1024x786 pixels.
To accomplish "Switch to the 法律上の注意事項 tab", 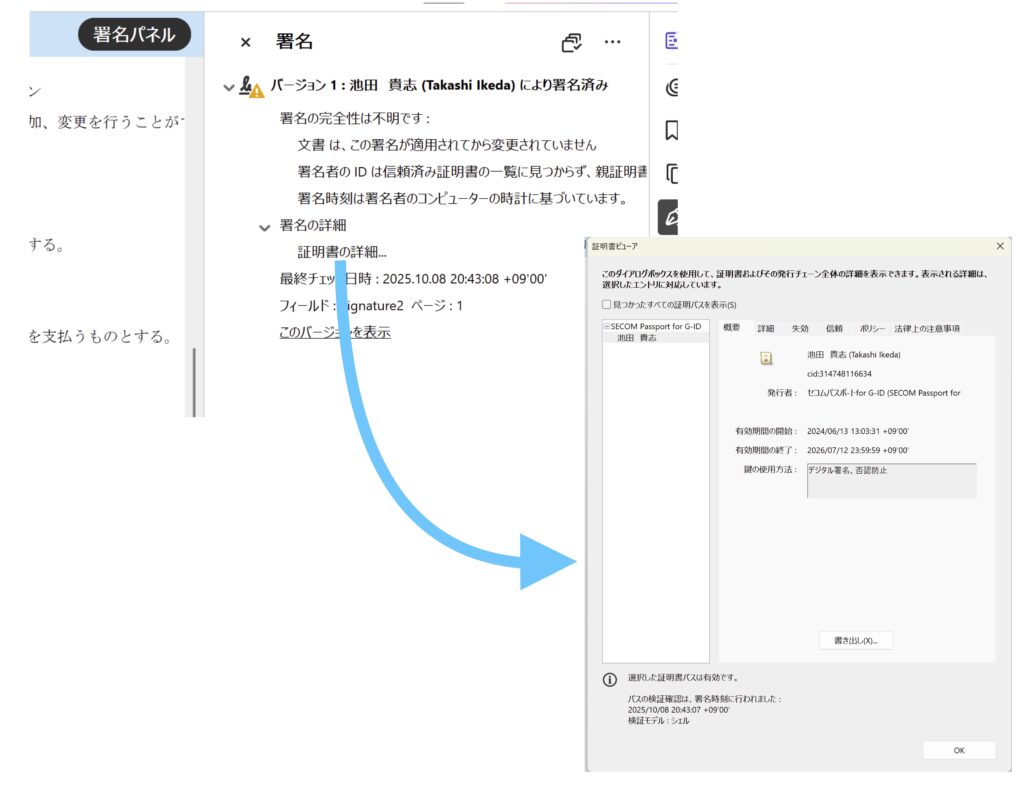I will point(927,328).
